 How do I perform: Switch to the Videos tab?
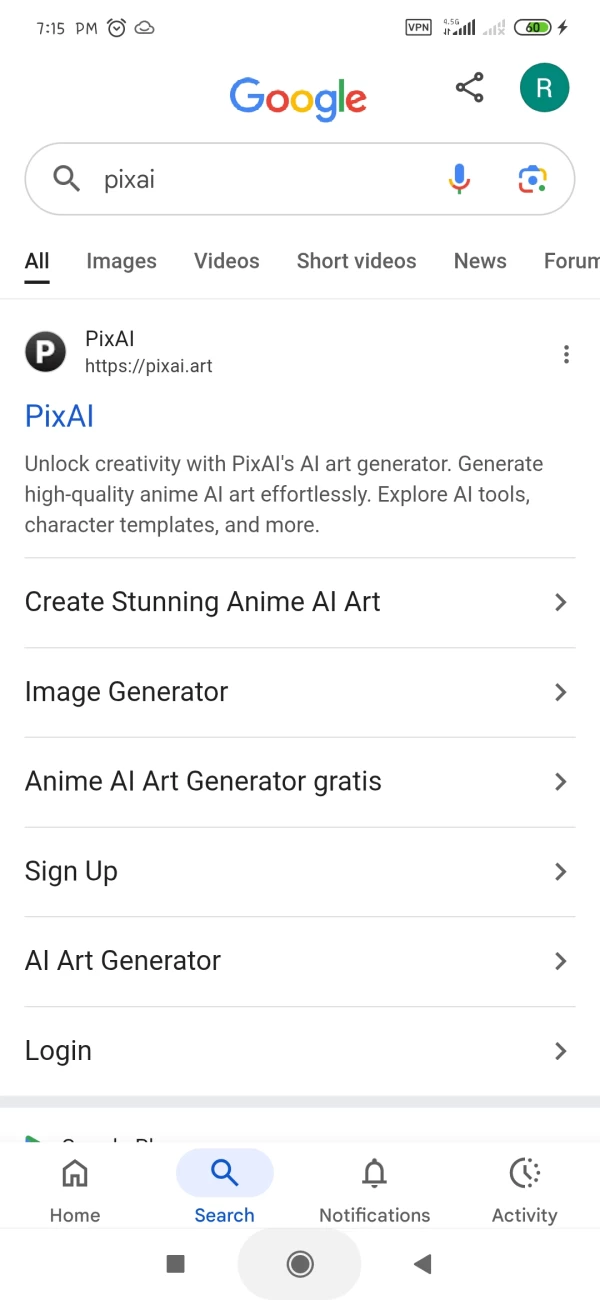(227, 261)
